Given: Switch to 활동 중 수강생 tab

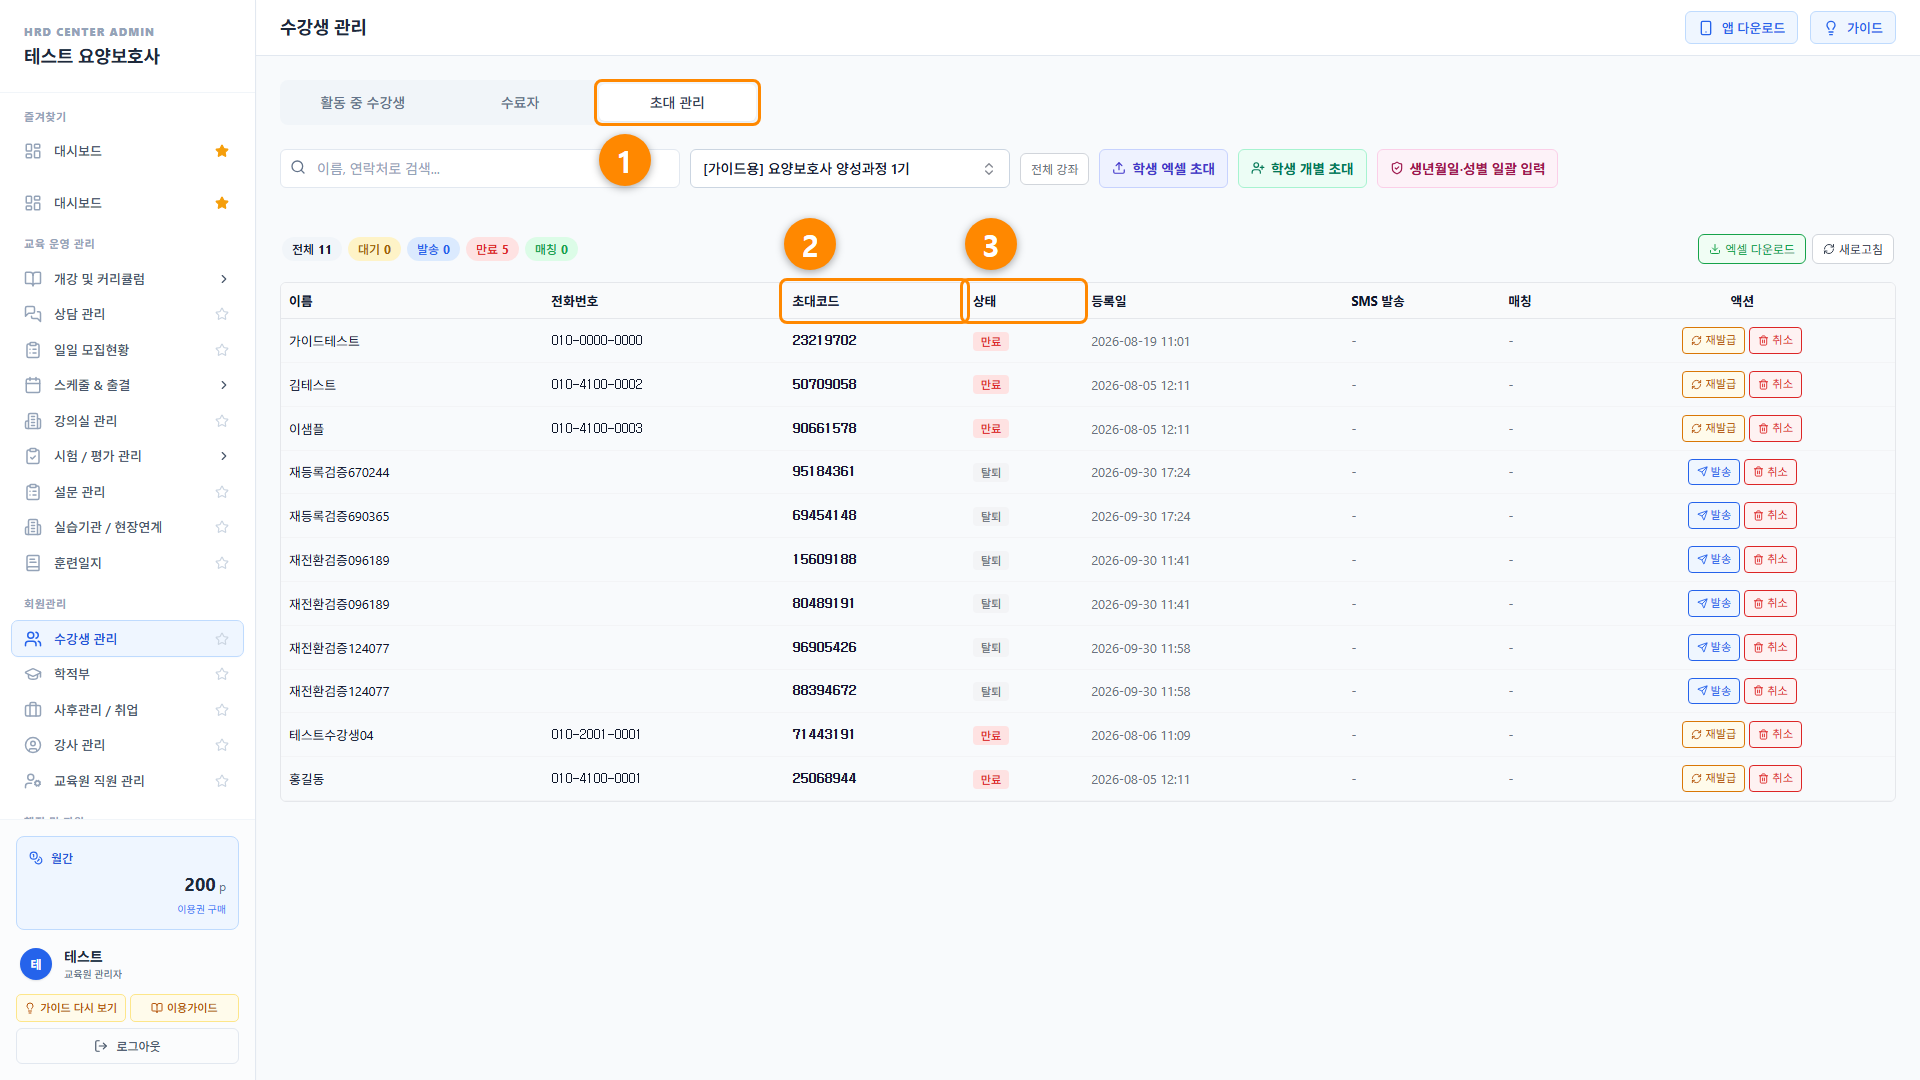Looking at the screenshot, I should tap(362, 103).
